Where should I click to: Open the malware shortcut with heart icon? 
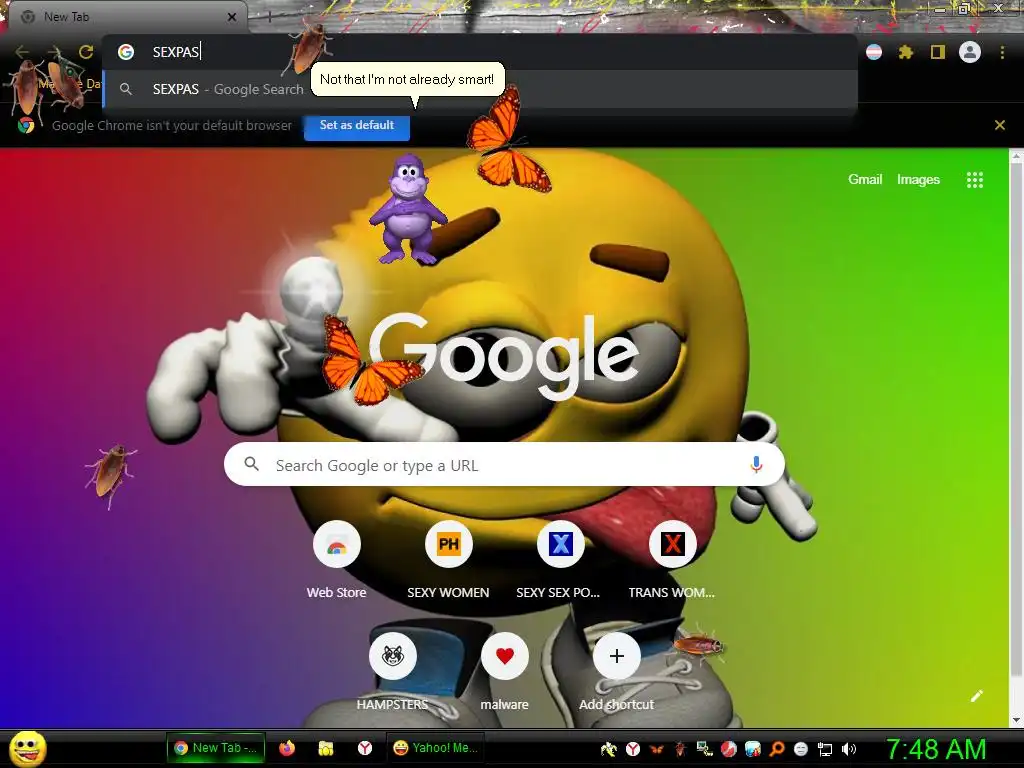tap(504, 673)
